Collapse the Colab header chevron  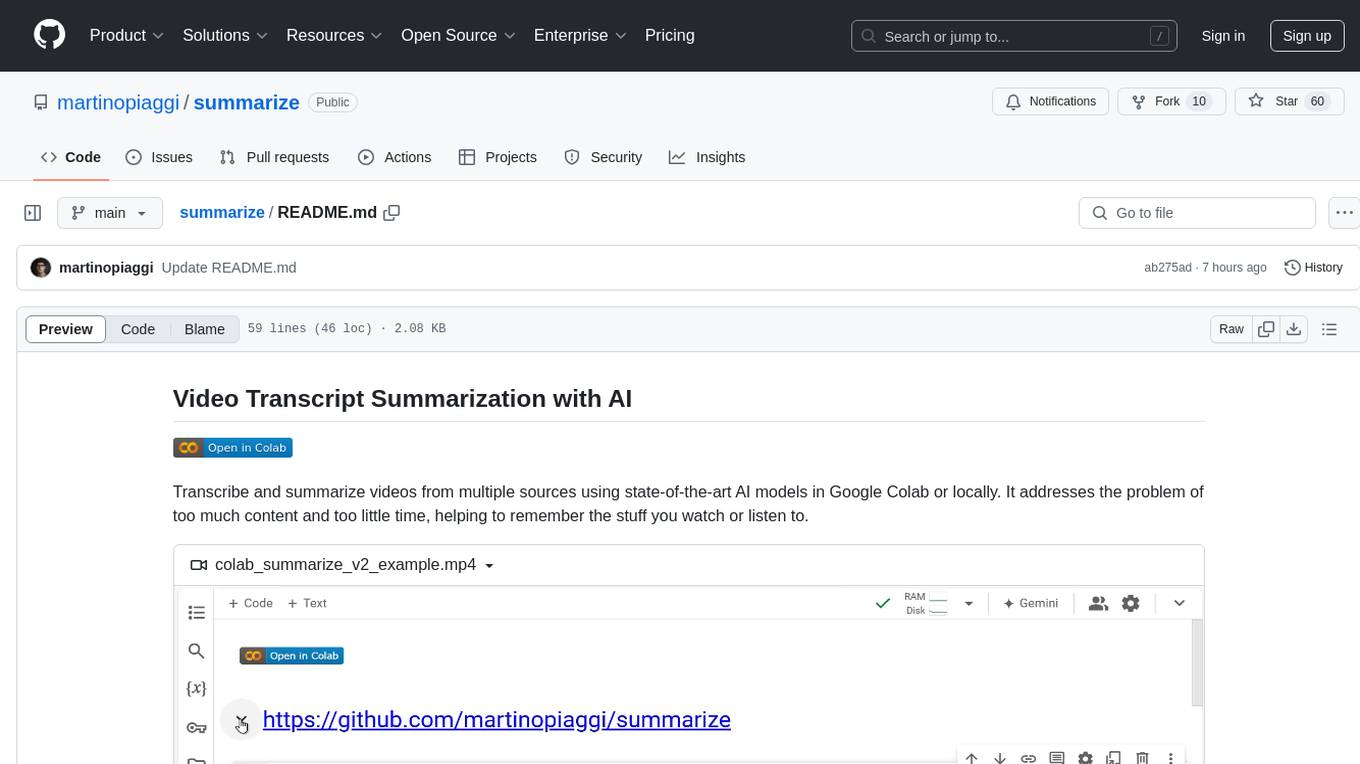tap(1179, 603)
